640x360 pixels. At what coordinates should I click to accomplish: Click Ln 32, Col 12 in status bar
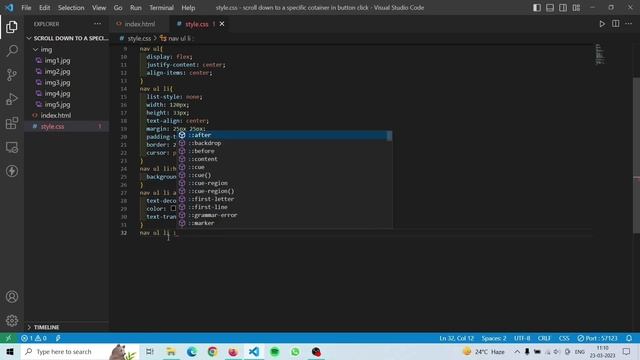[x=456, y=338]
